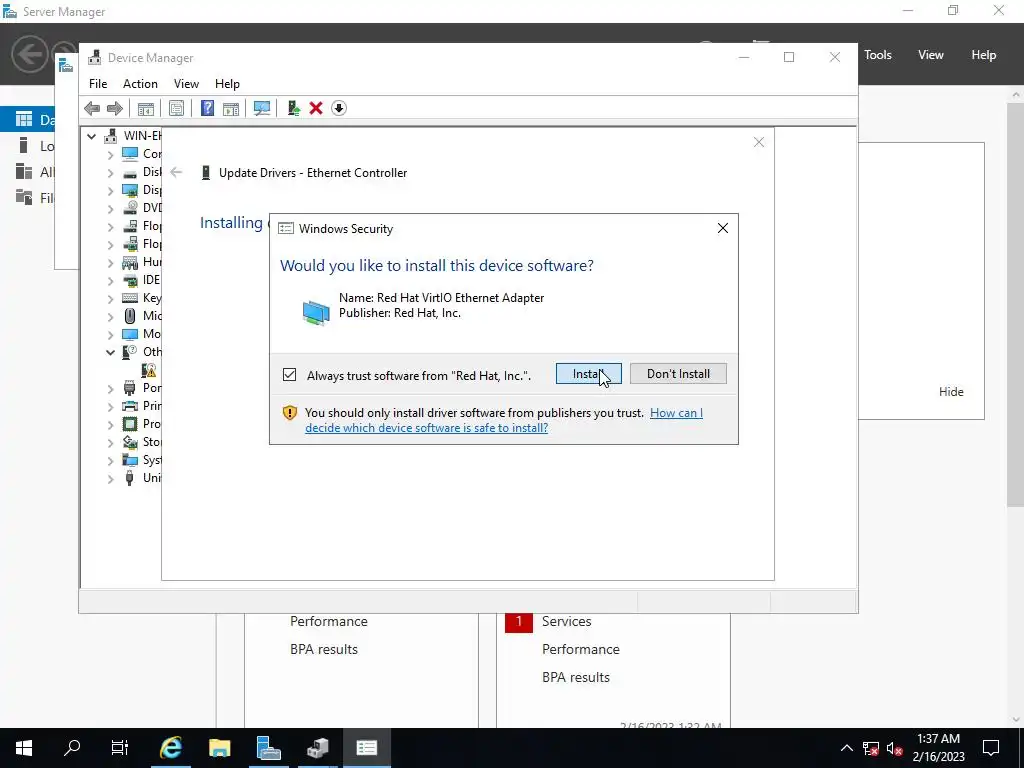Click Server Manager taskbar icon
Screen dimensions: 1024x768
coord(268,748)
